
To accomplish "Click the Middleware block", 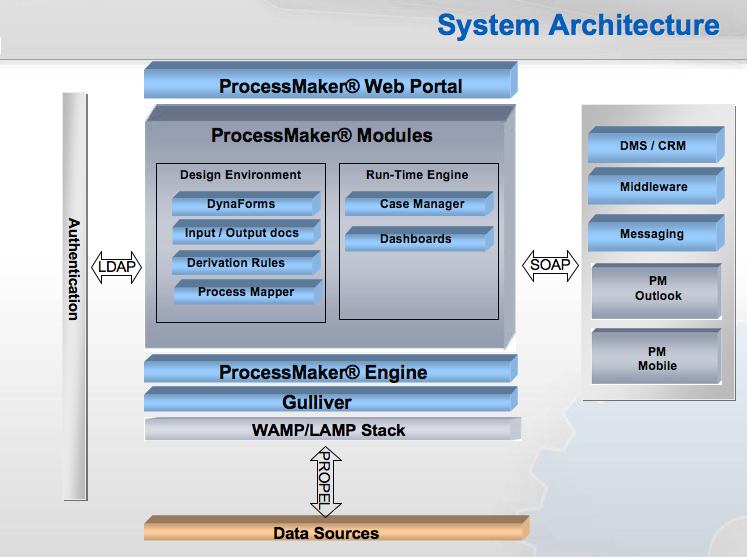I will 653,187.
